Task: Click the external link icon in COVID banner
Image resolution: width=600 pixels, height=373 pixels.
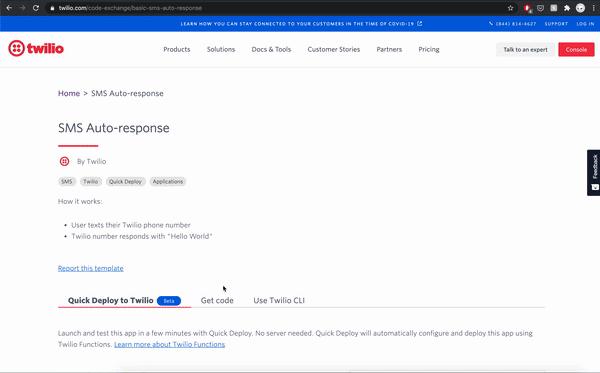Action: tap(420, 24)
